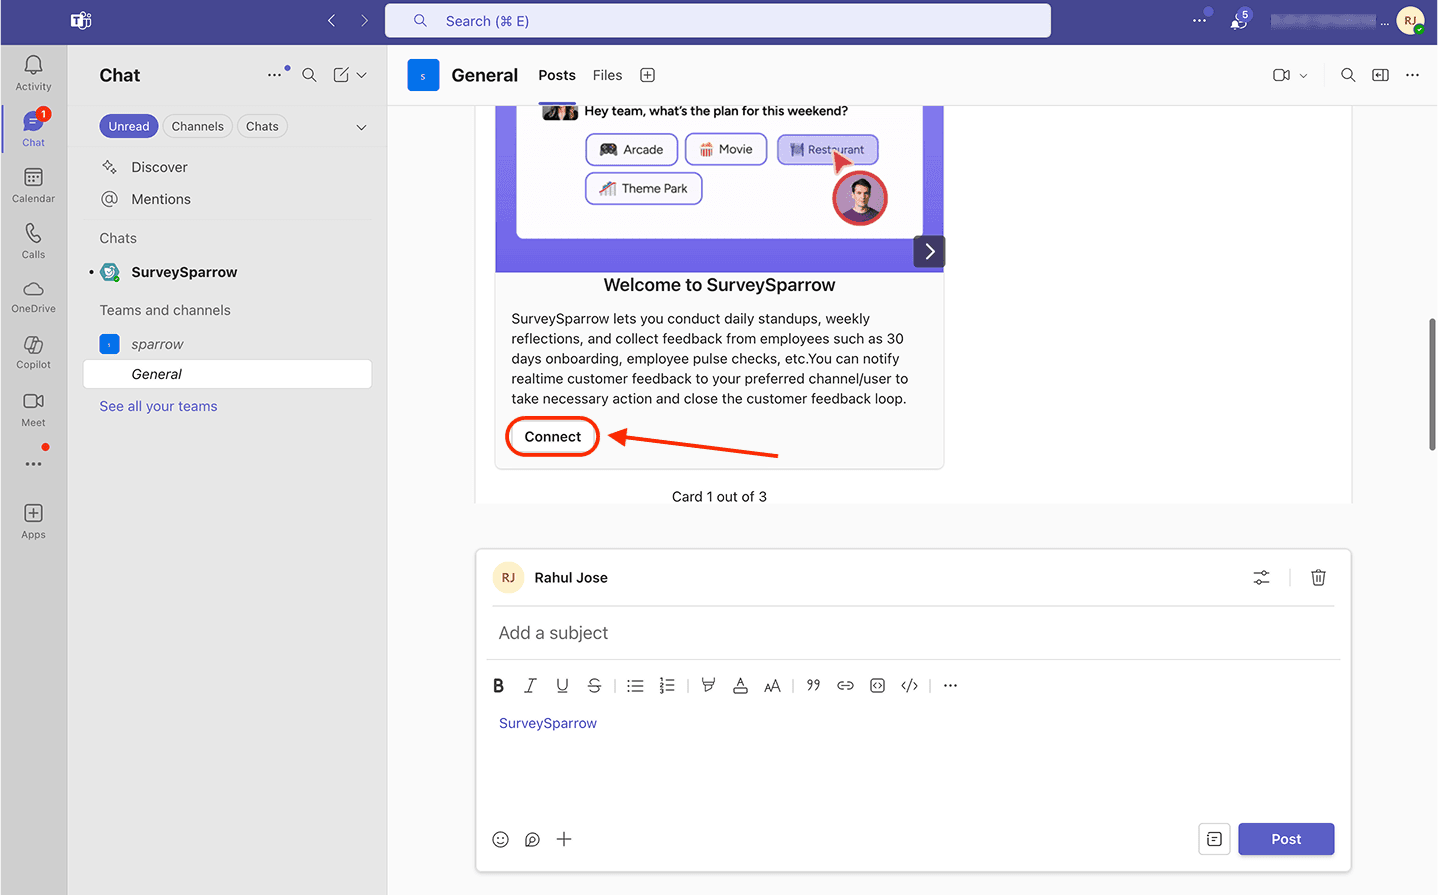Open the Calendar app in sidebar
This screenshot has width=1438, height=895.
point(33,184)
